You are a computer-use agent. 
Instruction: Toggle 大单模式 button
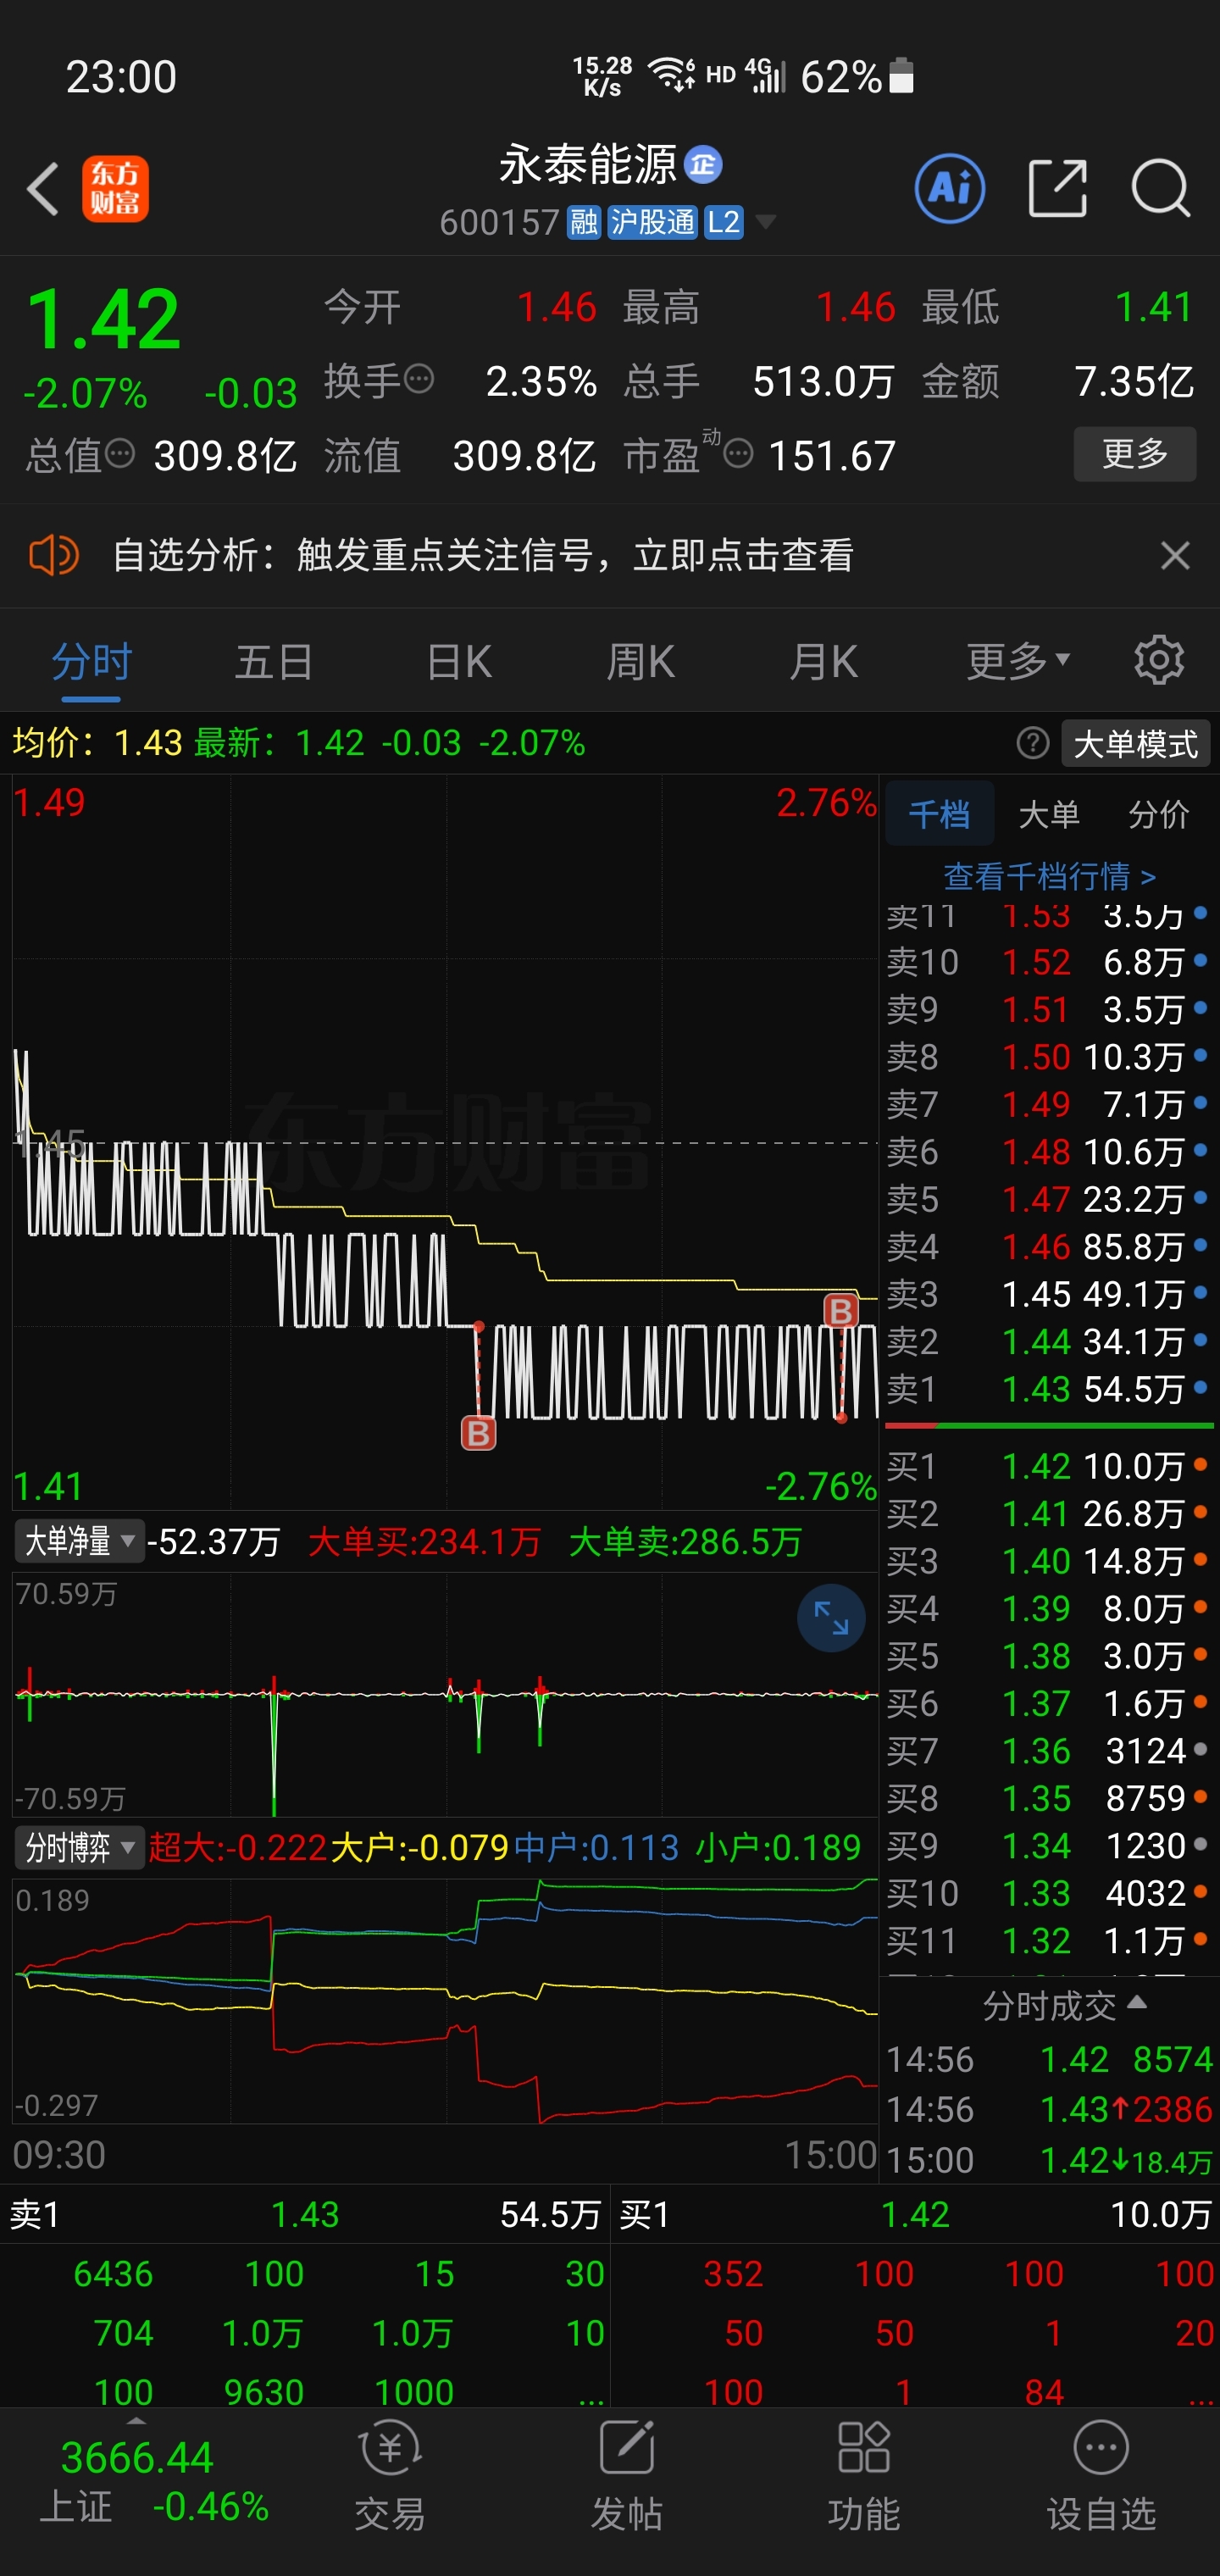coord(1135,744)
